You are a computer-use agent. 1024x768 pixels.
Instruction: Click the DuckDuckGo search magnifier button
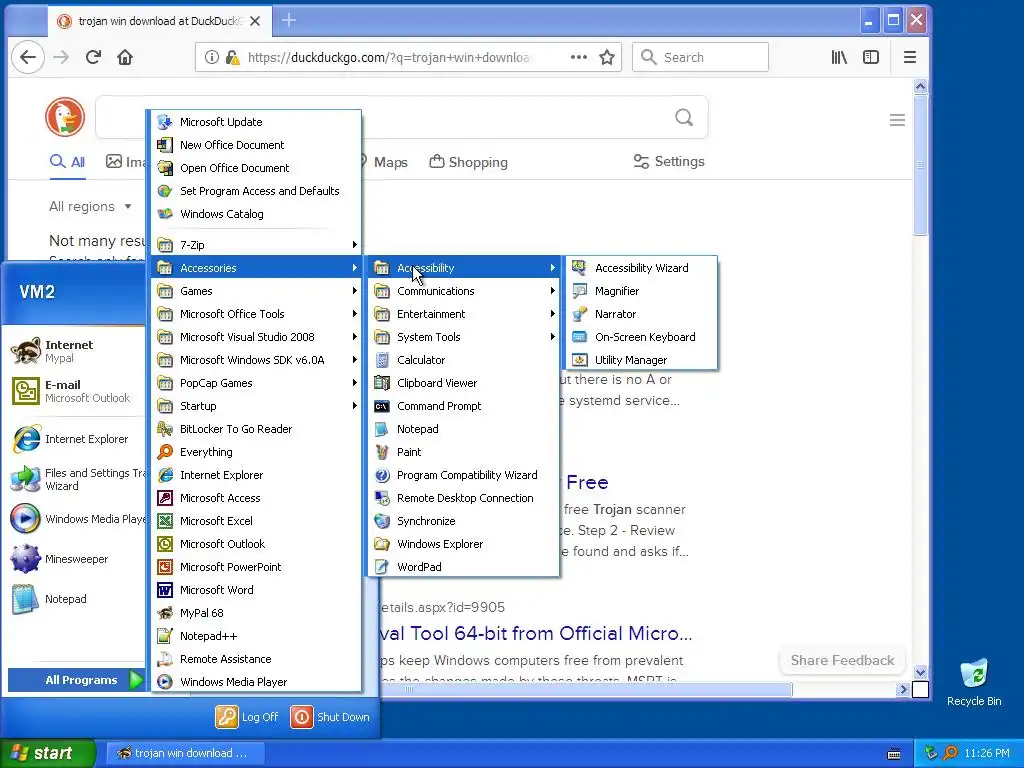(x=684, y=118)
